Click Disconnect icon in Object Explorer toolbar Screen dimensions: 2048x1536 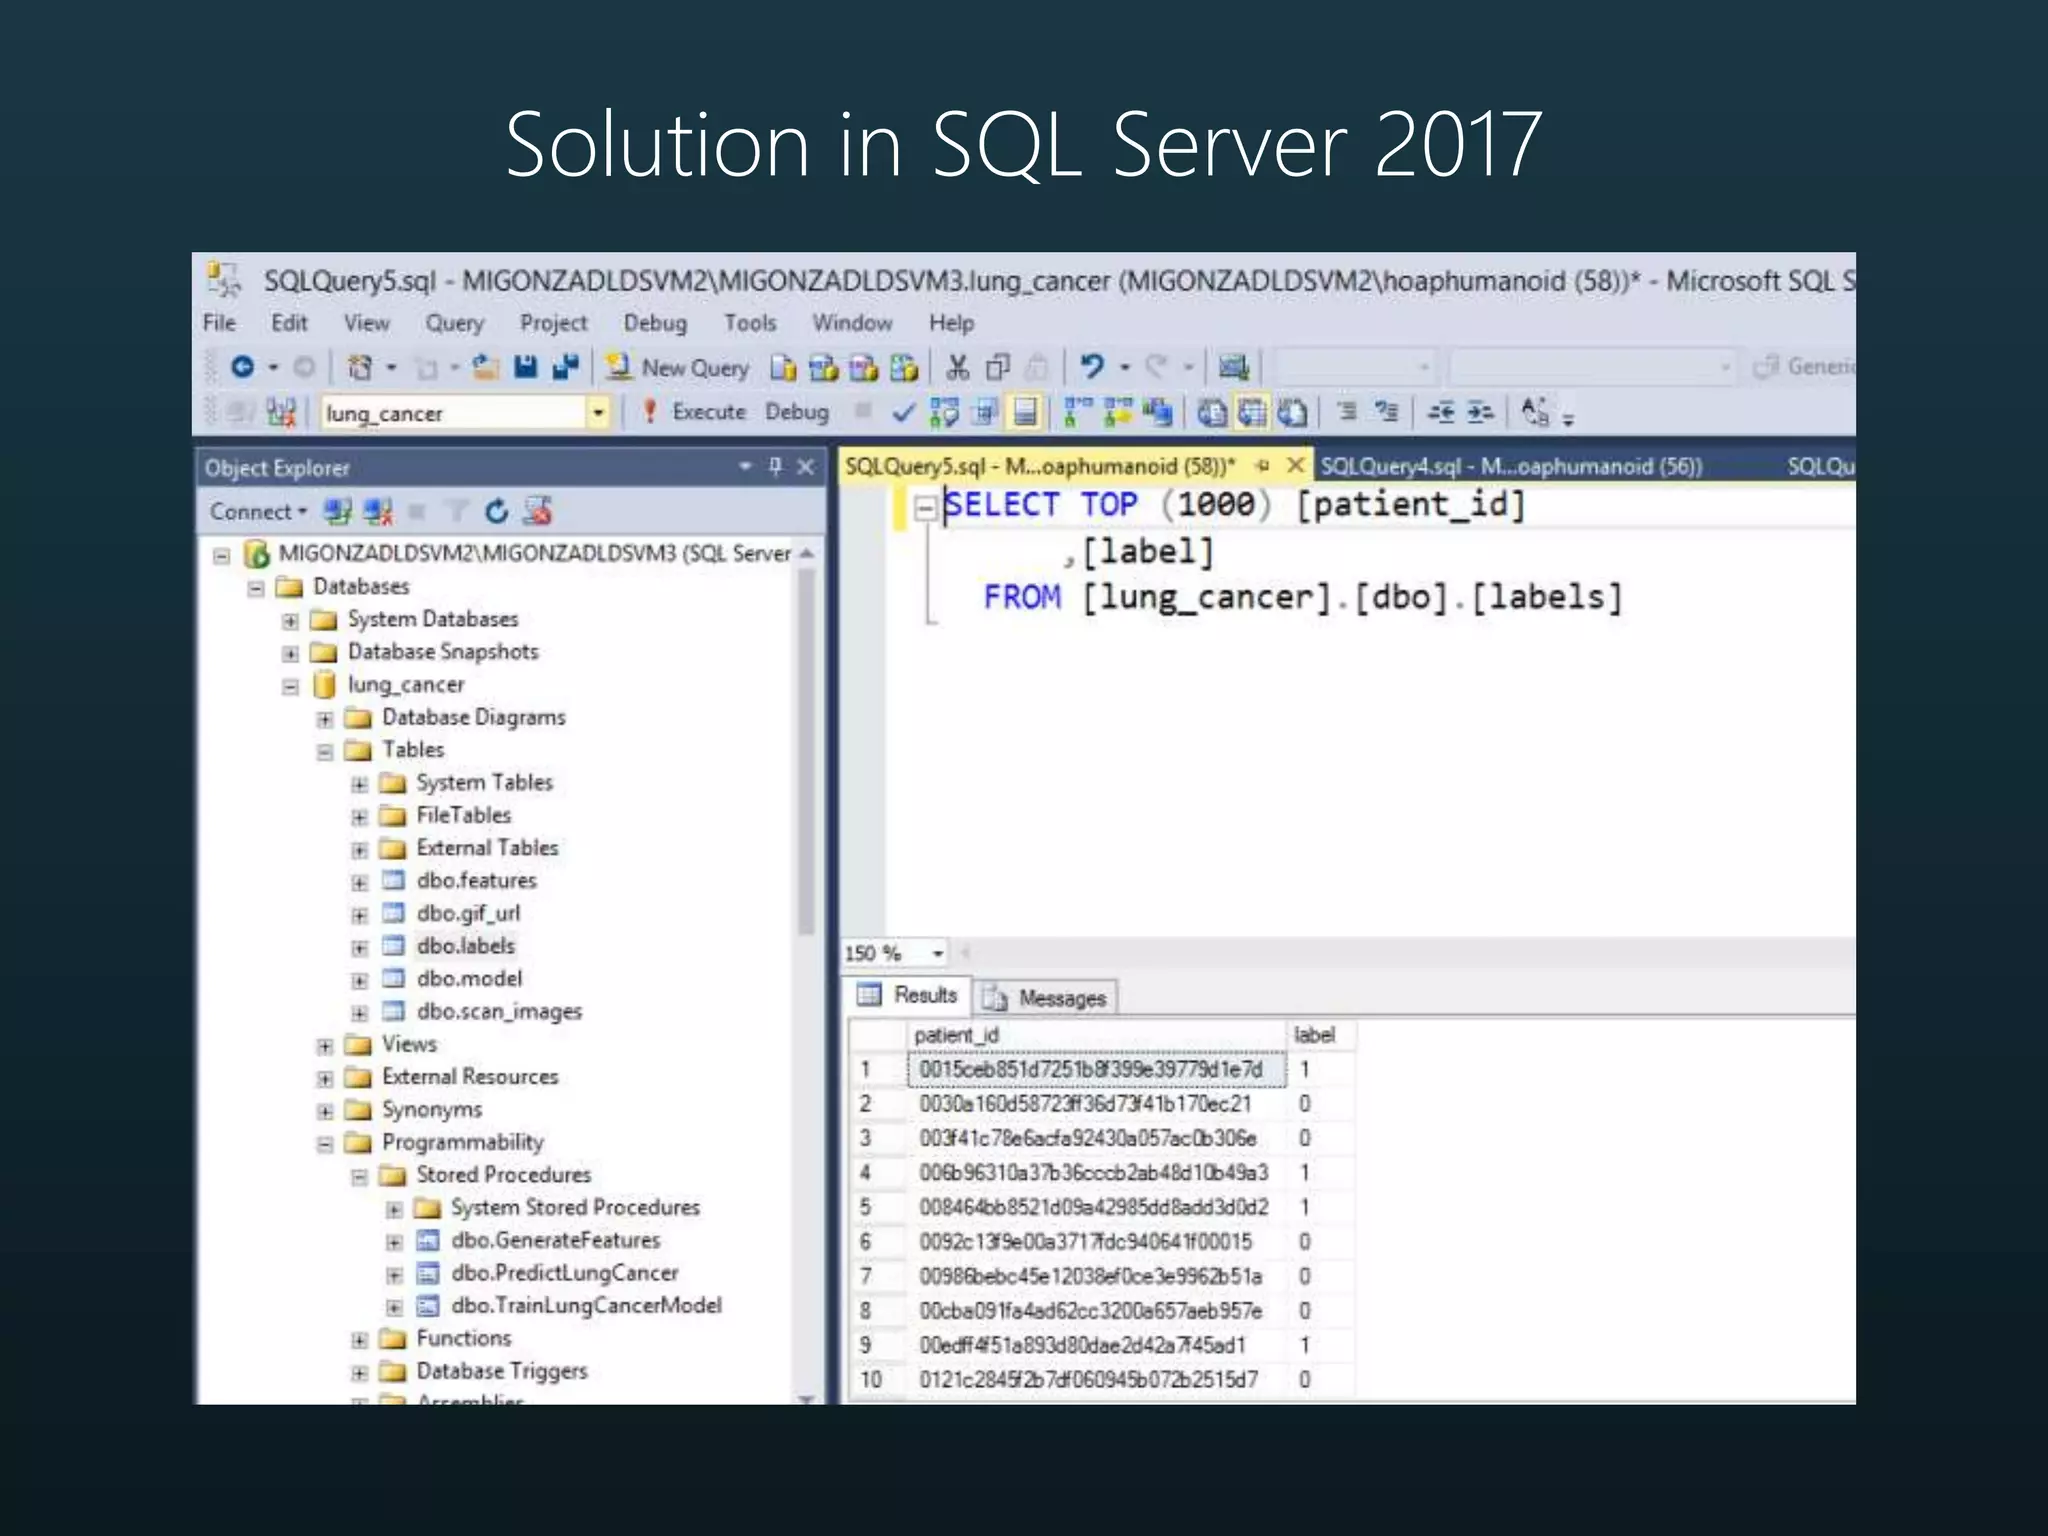pyautogui.click(x=378, y=512)
